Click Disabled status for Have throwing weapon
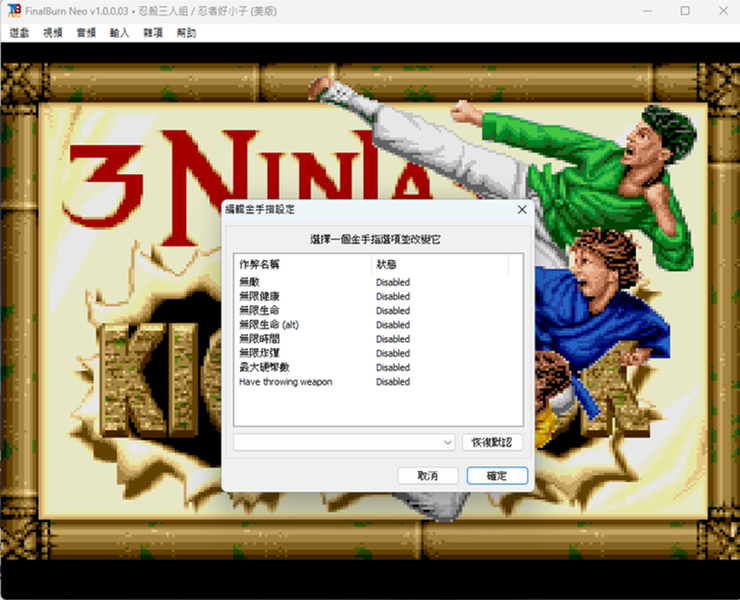This screenshot has height=600, width=740. [393, 381]
